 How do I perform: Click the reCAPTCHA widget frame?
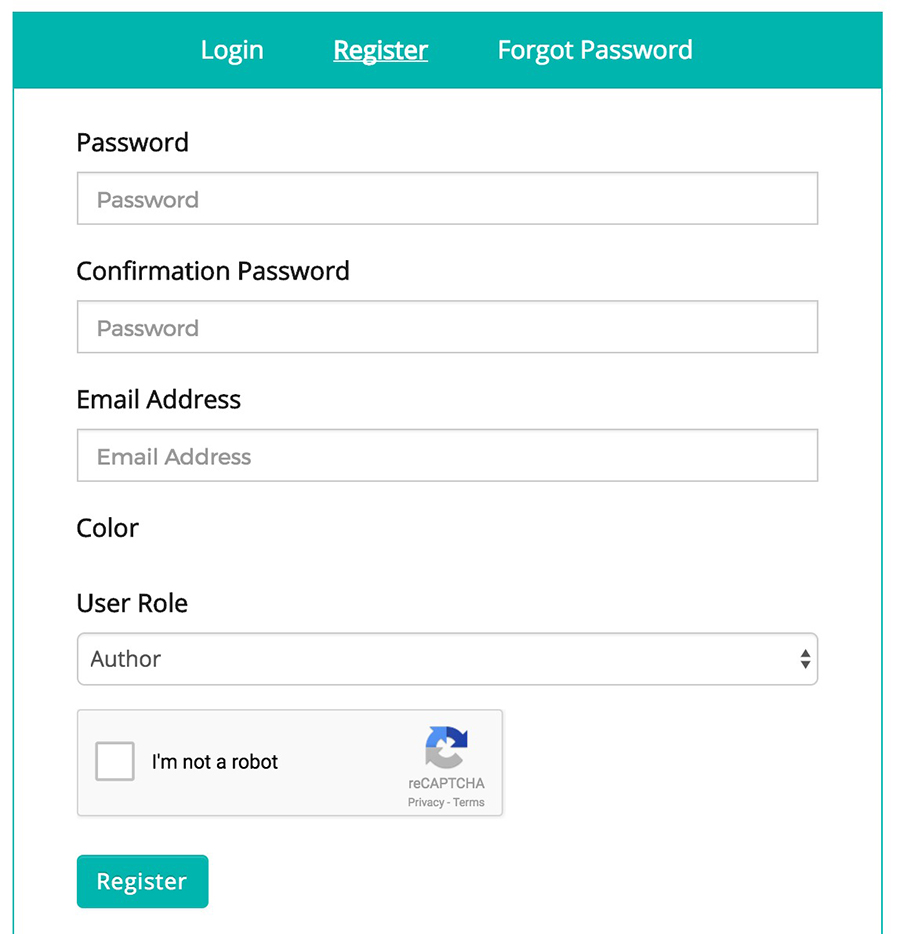coord(290,763)
